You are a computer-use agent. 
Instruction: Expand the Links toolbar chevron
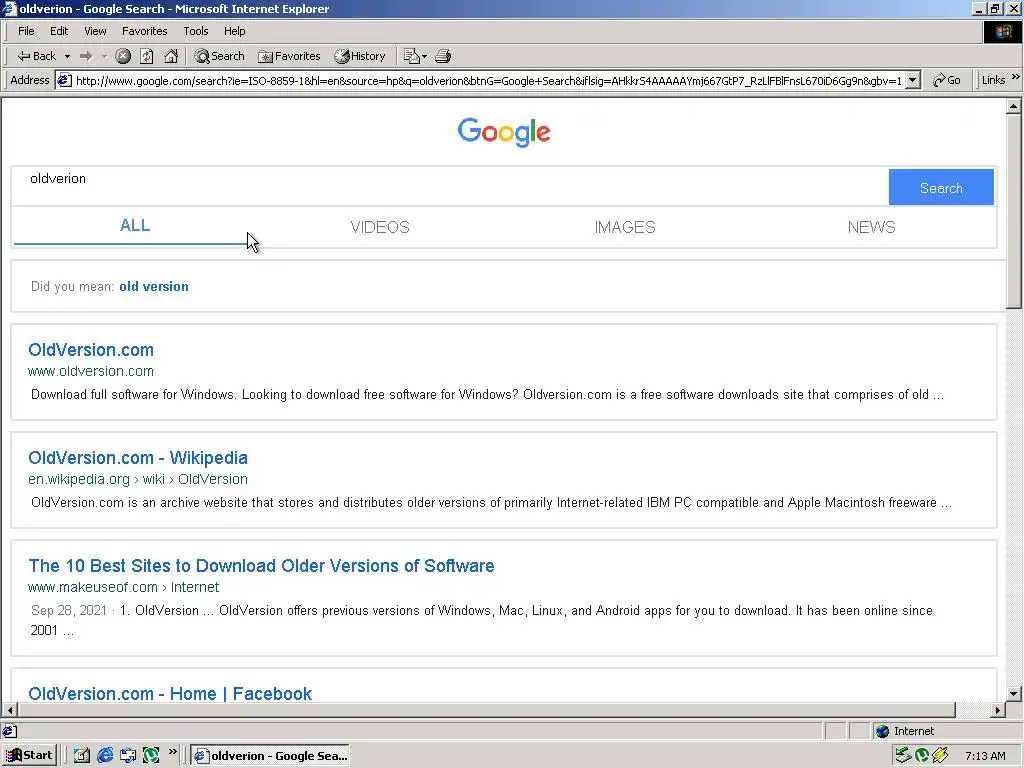click(1016, 78)
